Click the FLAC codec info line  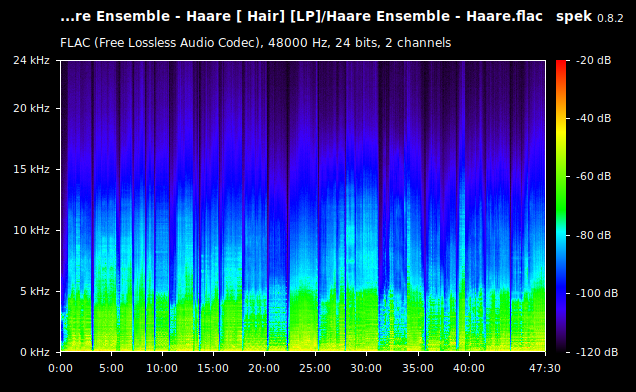pos(256,43)
